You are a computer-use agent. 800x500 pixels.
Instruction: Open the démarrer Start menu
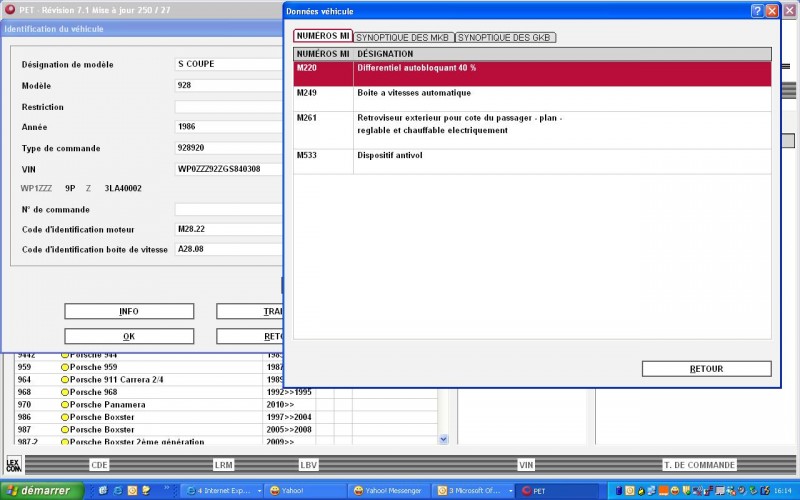tap(41, 491)
